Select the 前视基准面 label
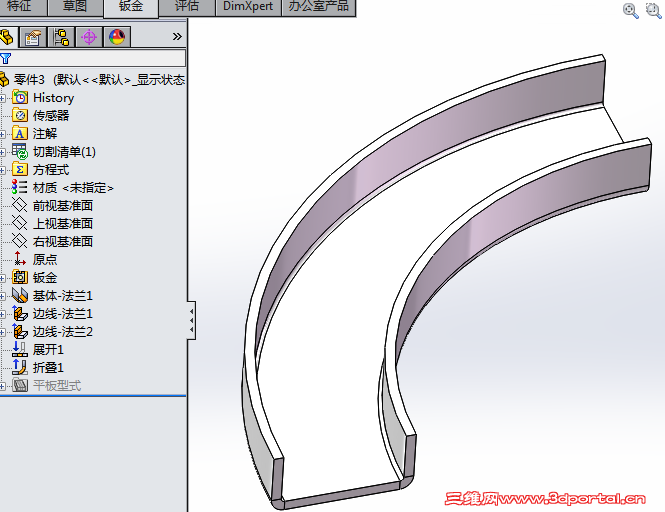This screenshot has width=665, height=512. [63, 206]
